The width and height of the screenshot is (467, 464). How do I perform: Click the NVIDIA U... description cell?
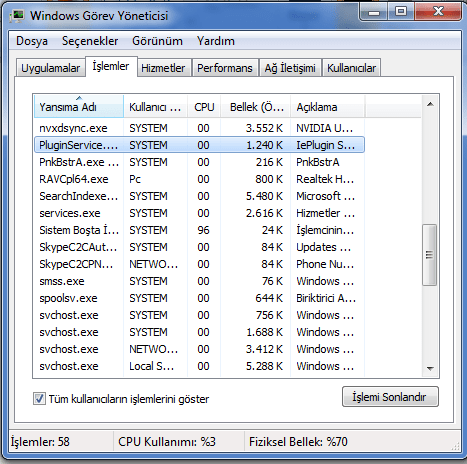[x=324, y=128]
